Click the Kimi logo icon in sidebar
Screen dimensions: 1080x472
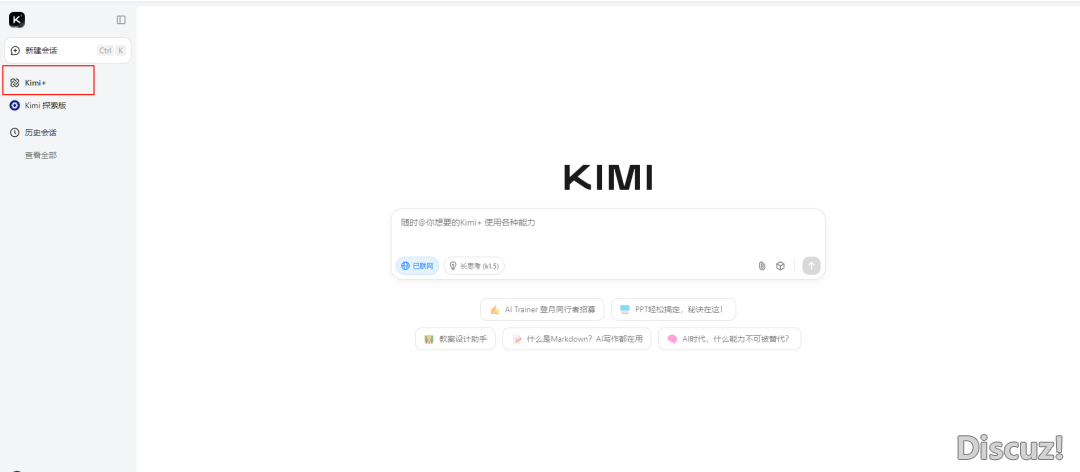coord(17,20)
